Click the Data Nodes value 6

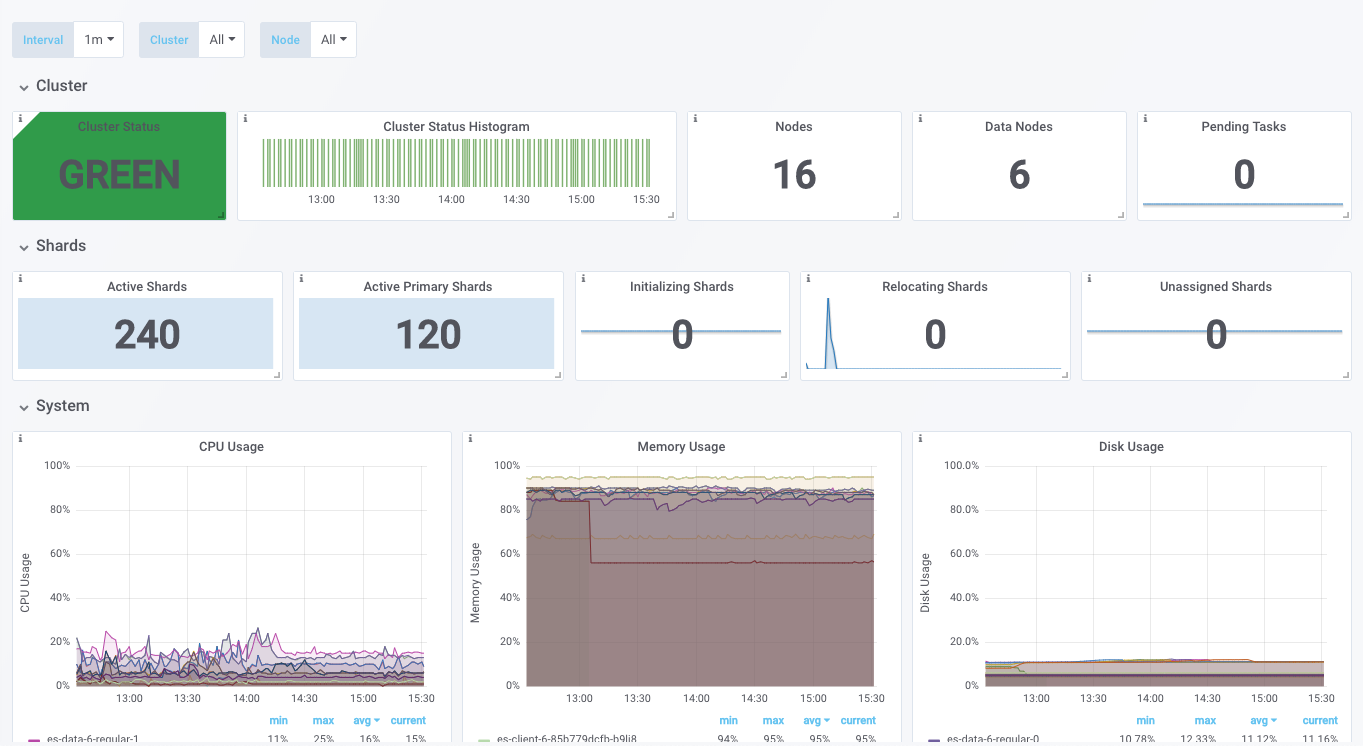1019,175
